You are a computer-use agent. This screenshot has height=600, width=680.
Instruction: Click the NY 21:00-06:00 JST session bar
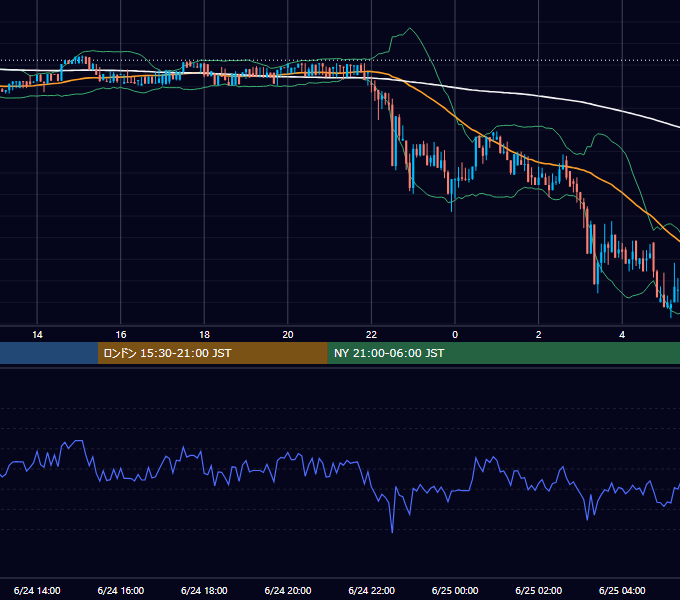[x=503, y=353]
